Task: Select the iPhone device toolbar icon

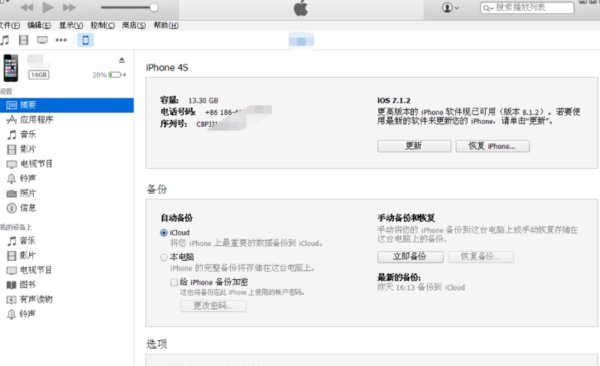Action: (x=86, y=40)
